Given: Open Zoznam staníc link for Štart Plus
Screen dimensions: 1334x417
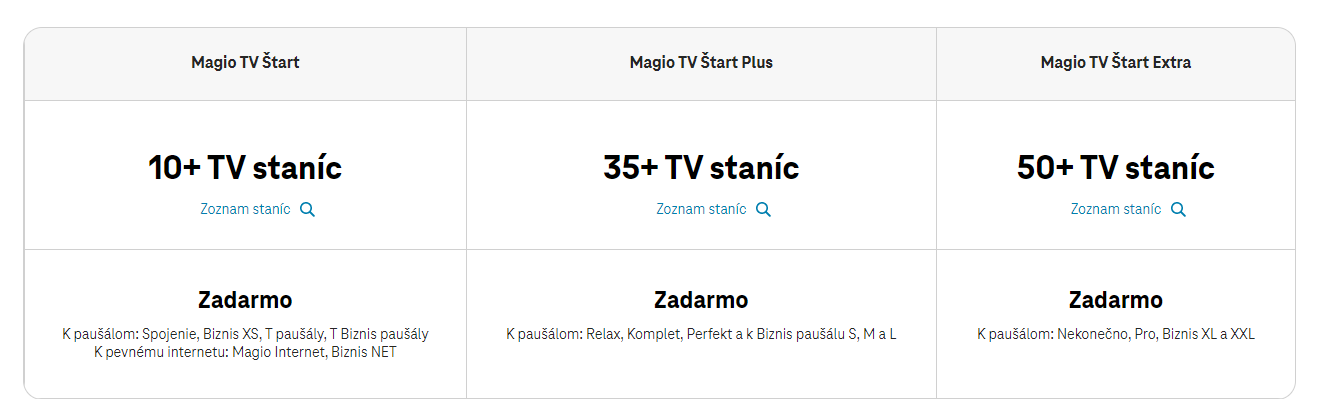Looking at the screenshot, I should (701, 209).
